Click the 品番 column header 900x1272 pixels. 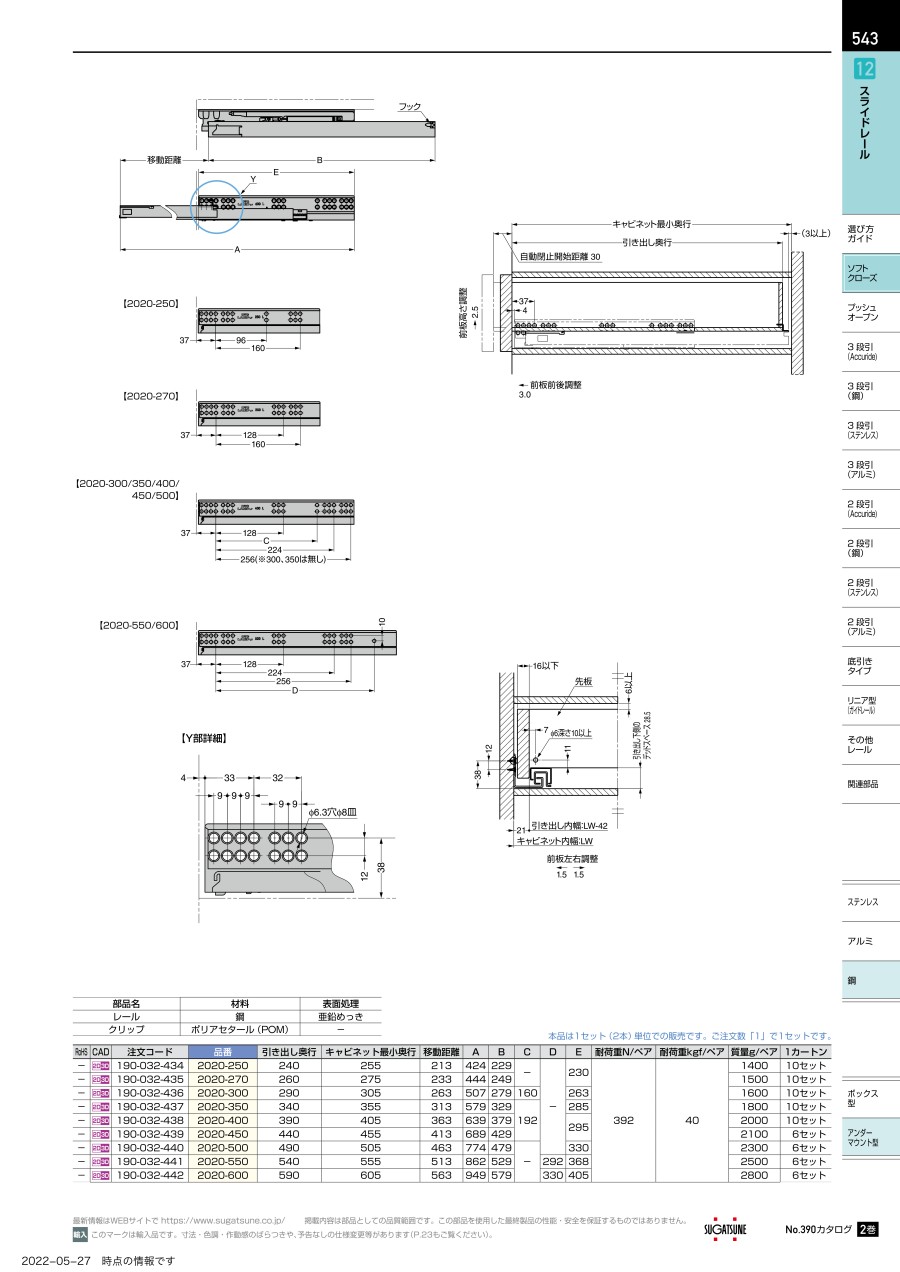coord(222,1052)
